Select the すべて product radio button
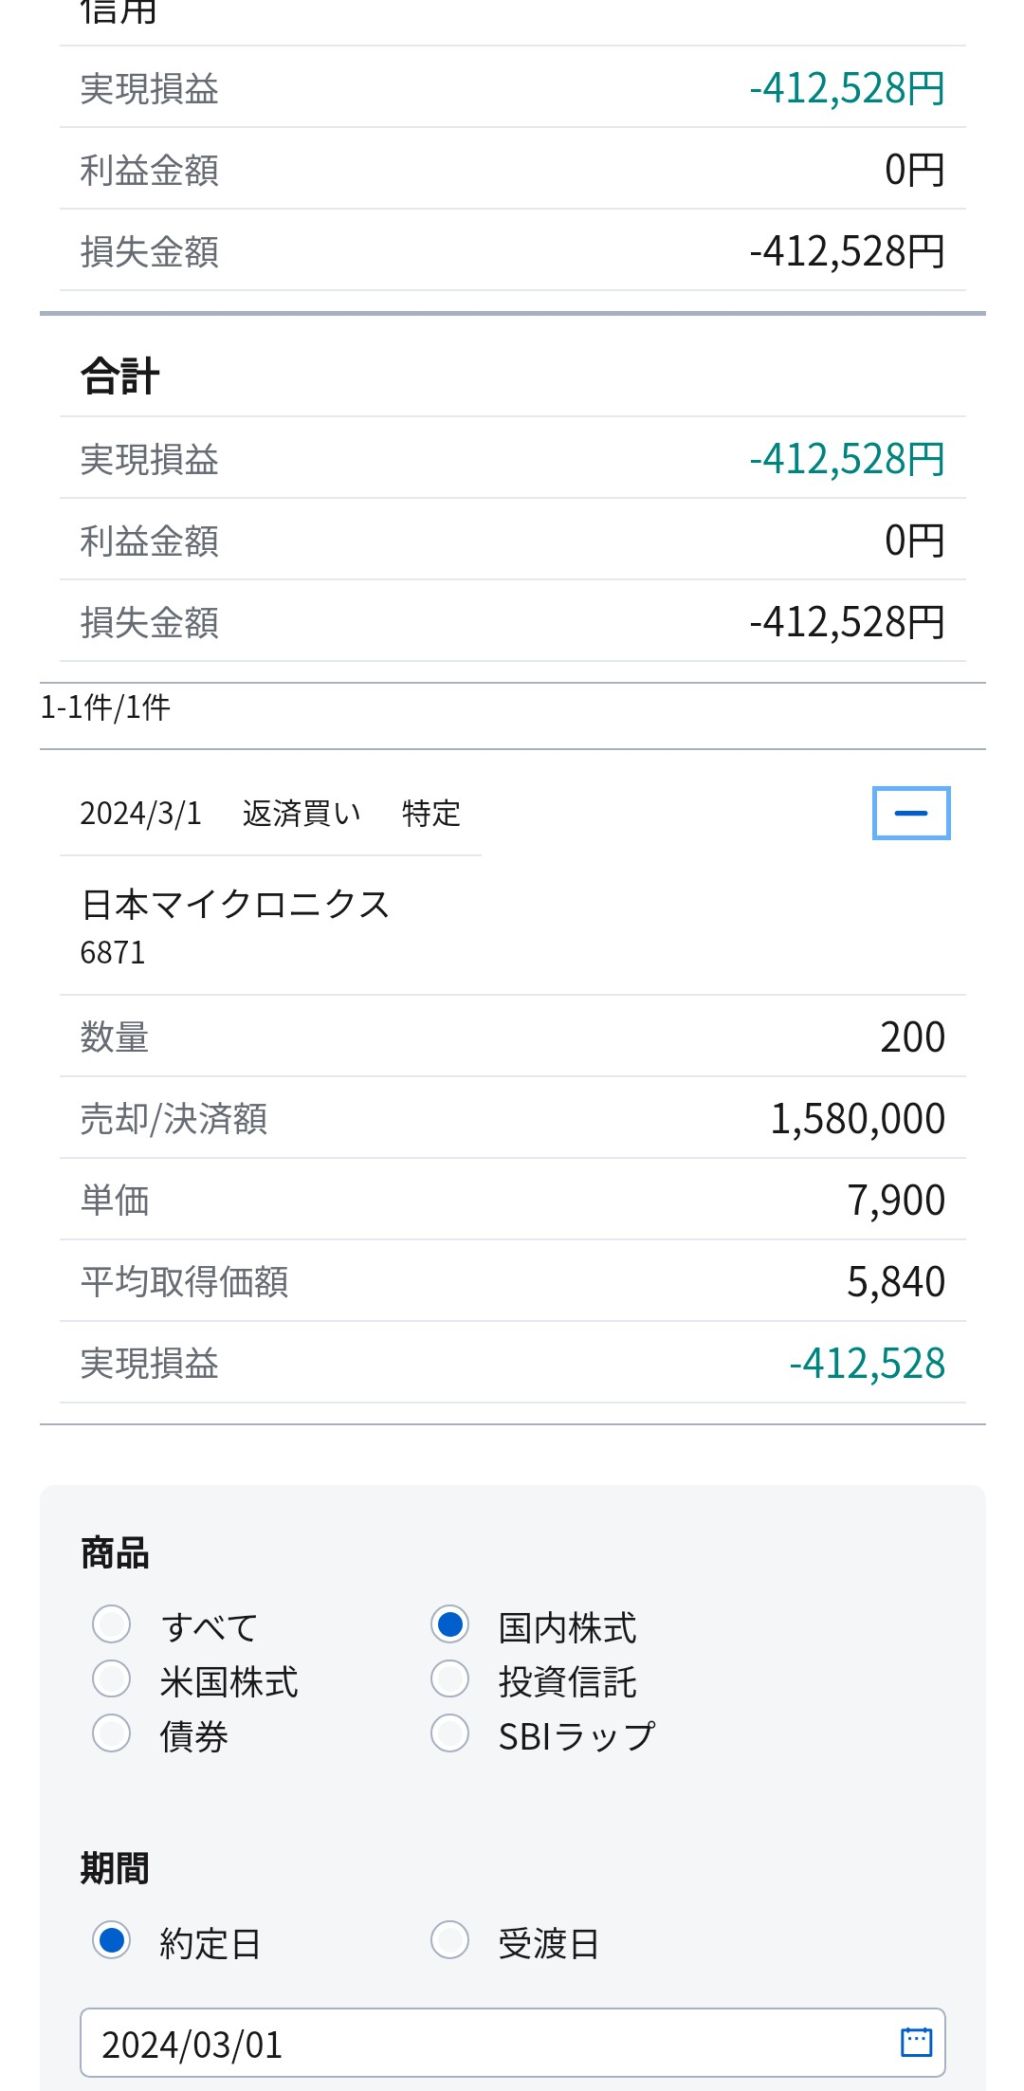This screenshot has height=2091, width=1024. [x=111, y=1625]
